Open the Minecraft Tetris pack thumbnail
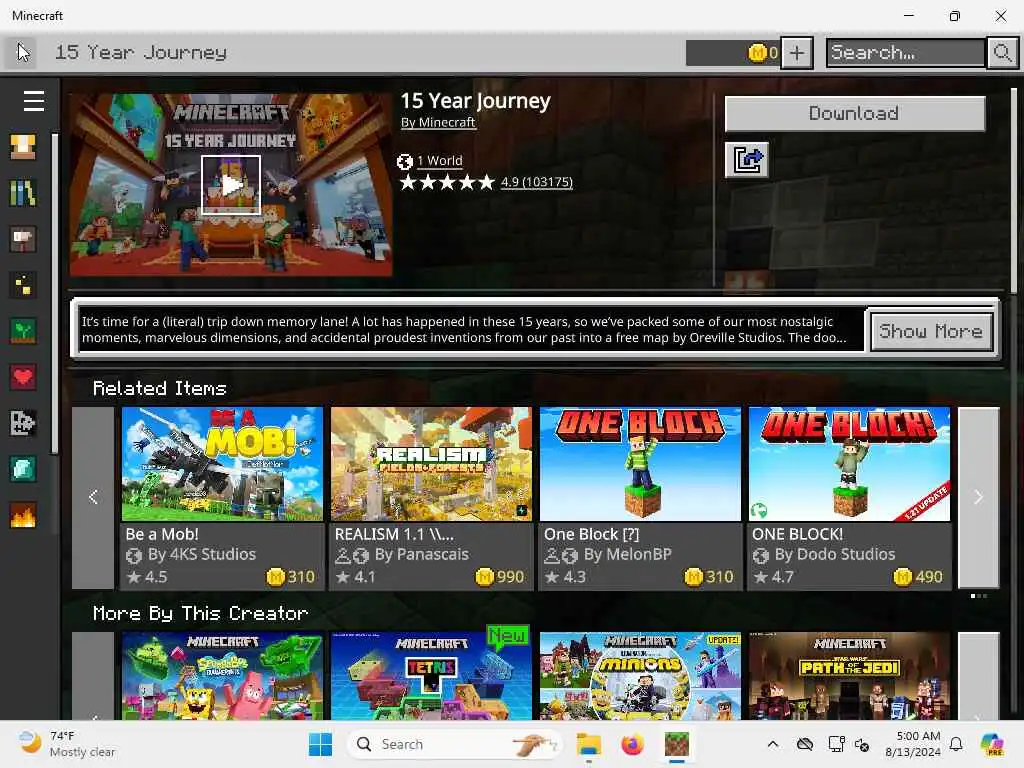The height and width of the screenshot is (768, 1024). pyautogui.click(x=431, y=676)
